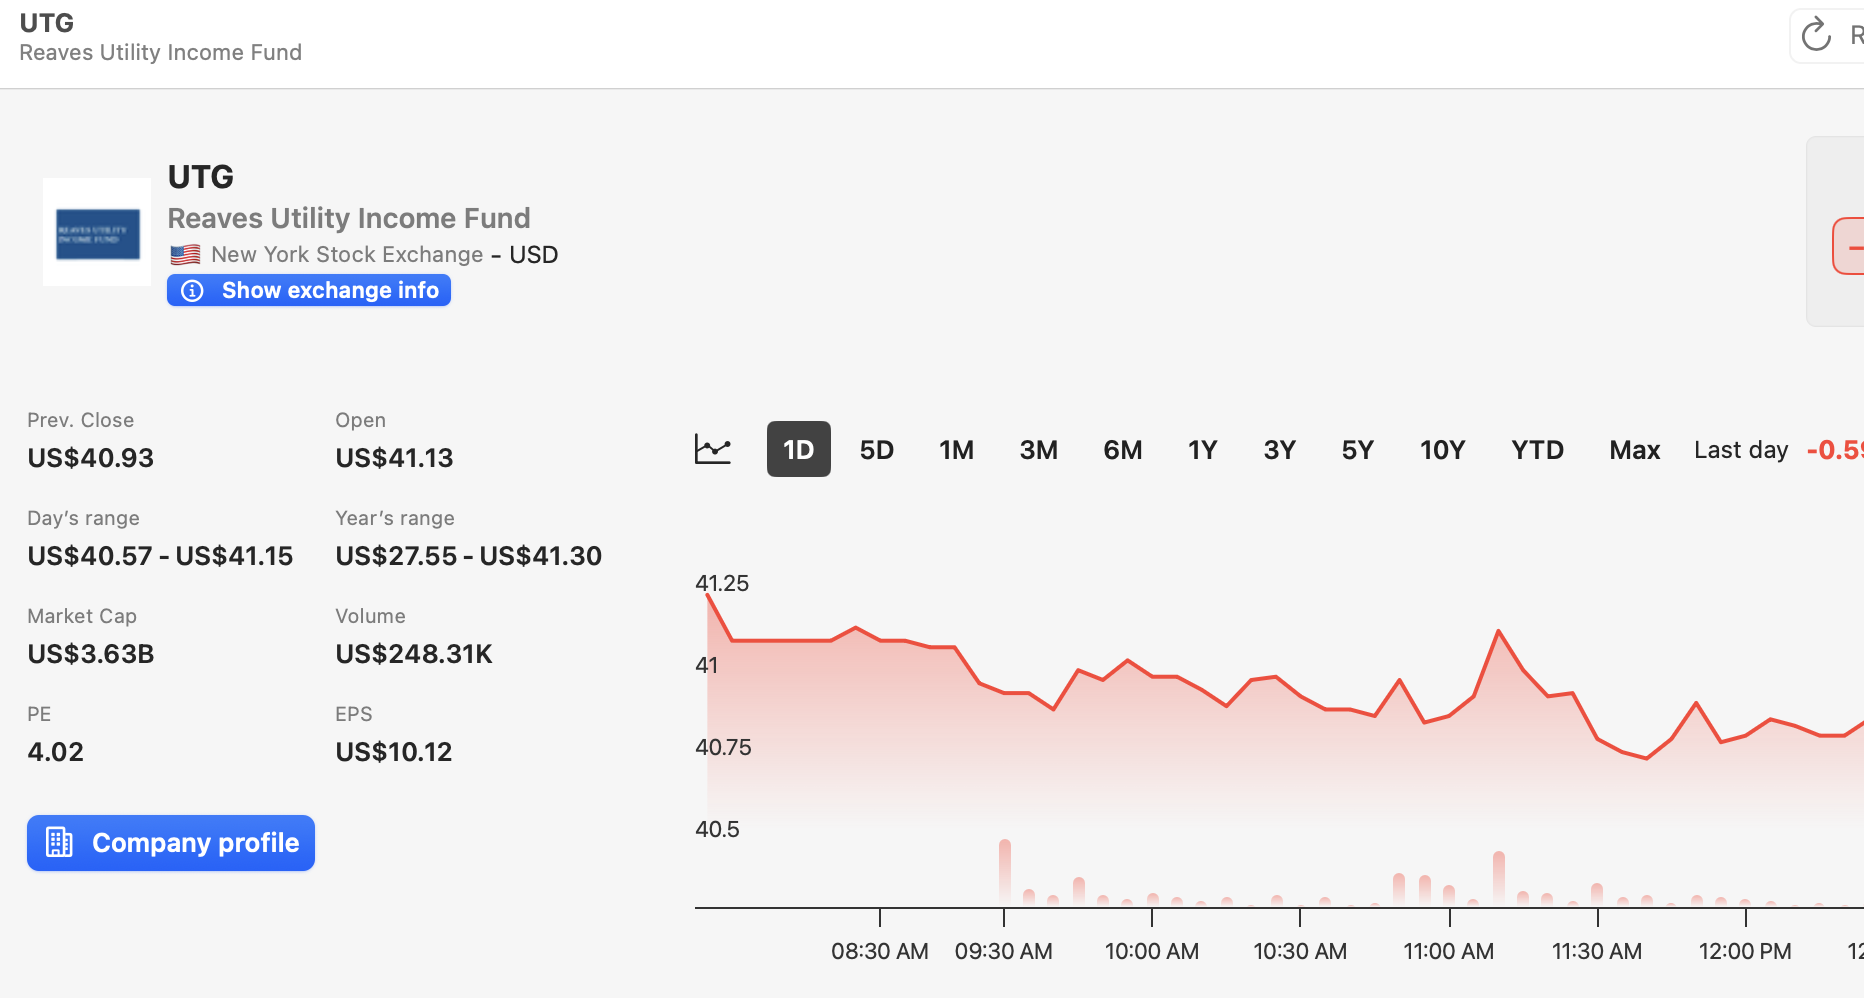Screen dimensions: 1864x998
Task: Click the price peak near 11:15 AM
Action: coord(1498,631)
